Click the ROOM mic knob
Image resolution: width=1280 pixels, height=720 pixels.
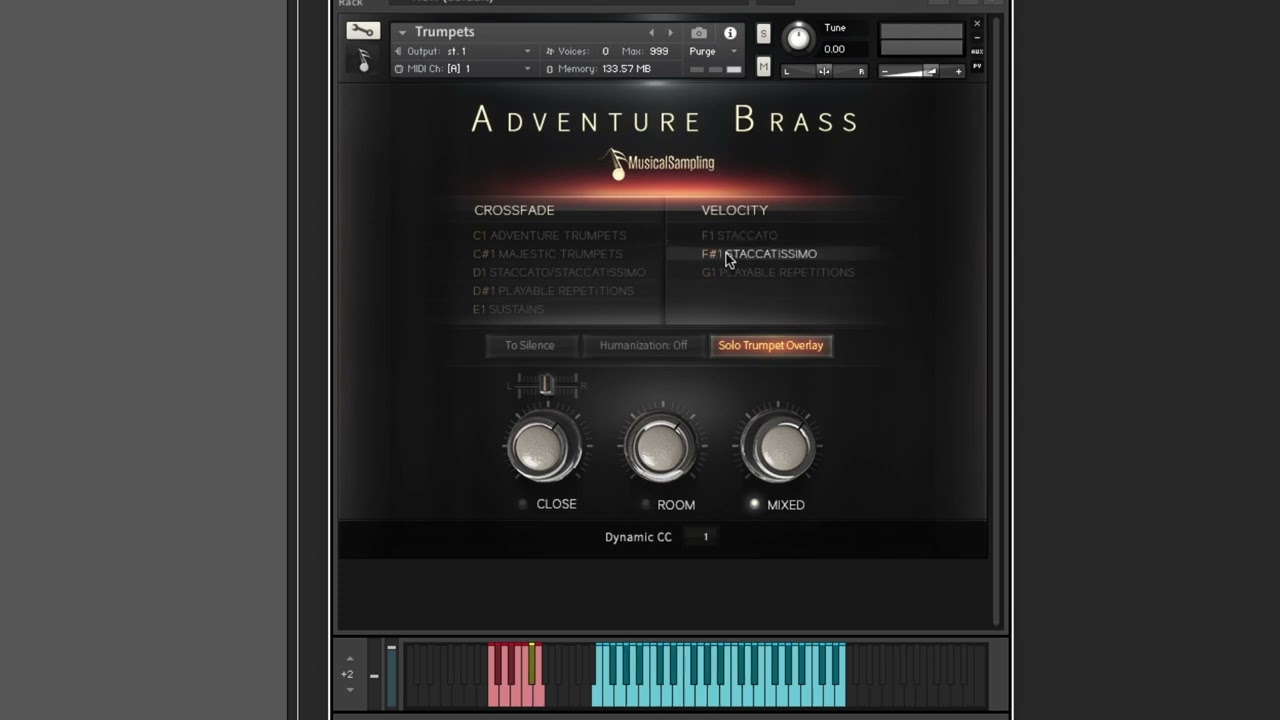click(x=661, y=446)
